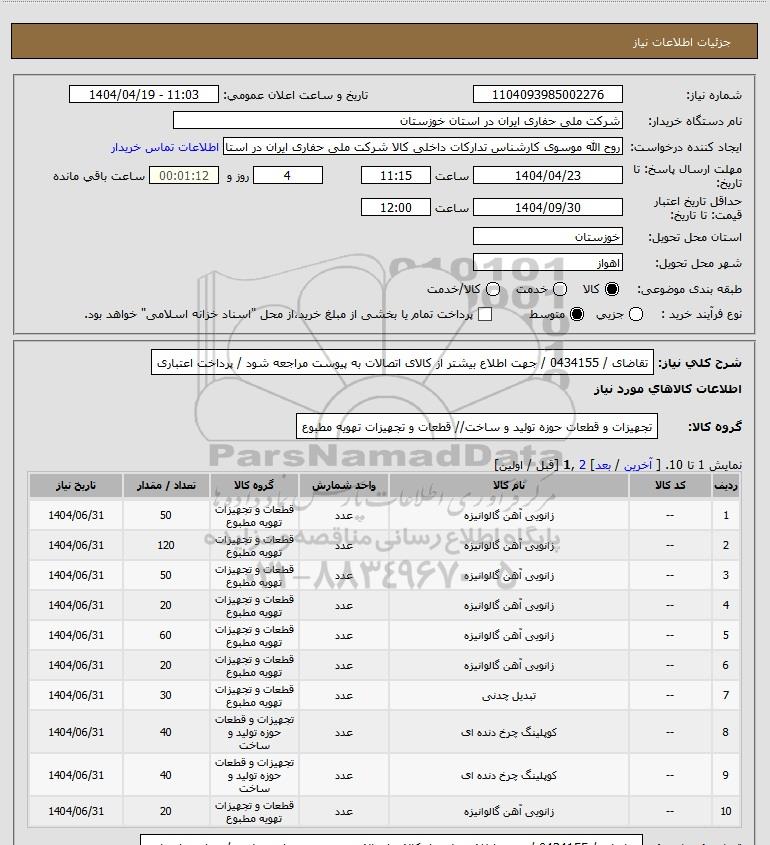The width and height of the screenshot is (770, 845).
Task: Click the تعداد / مقدار column header
Action: 165,486
